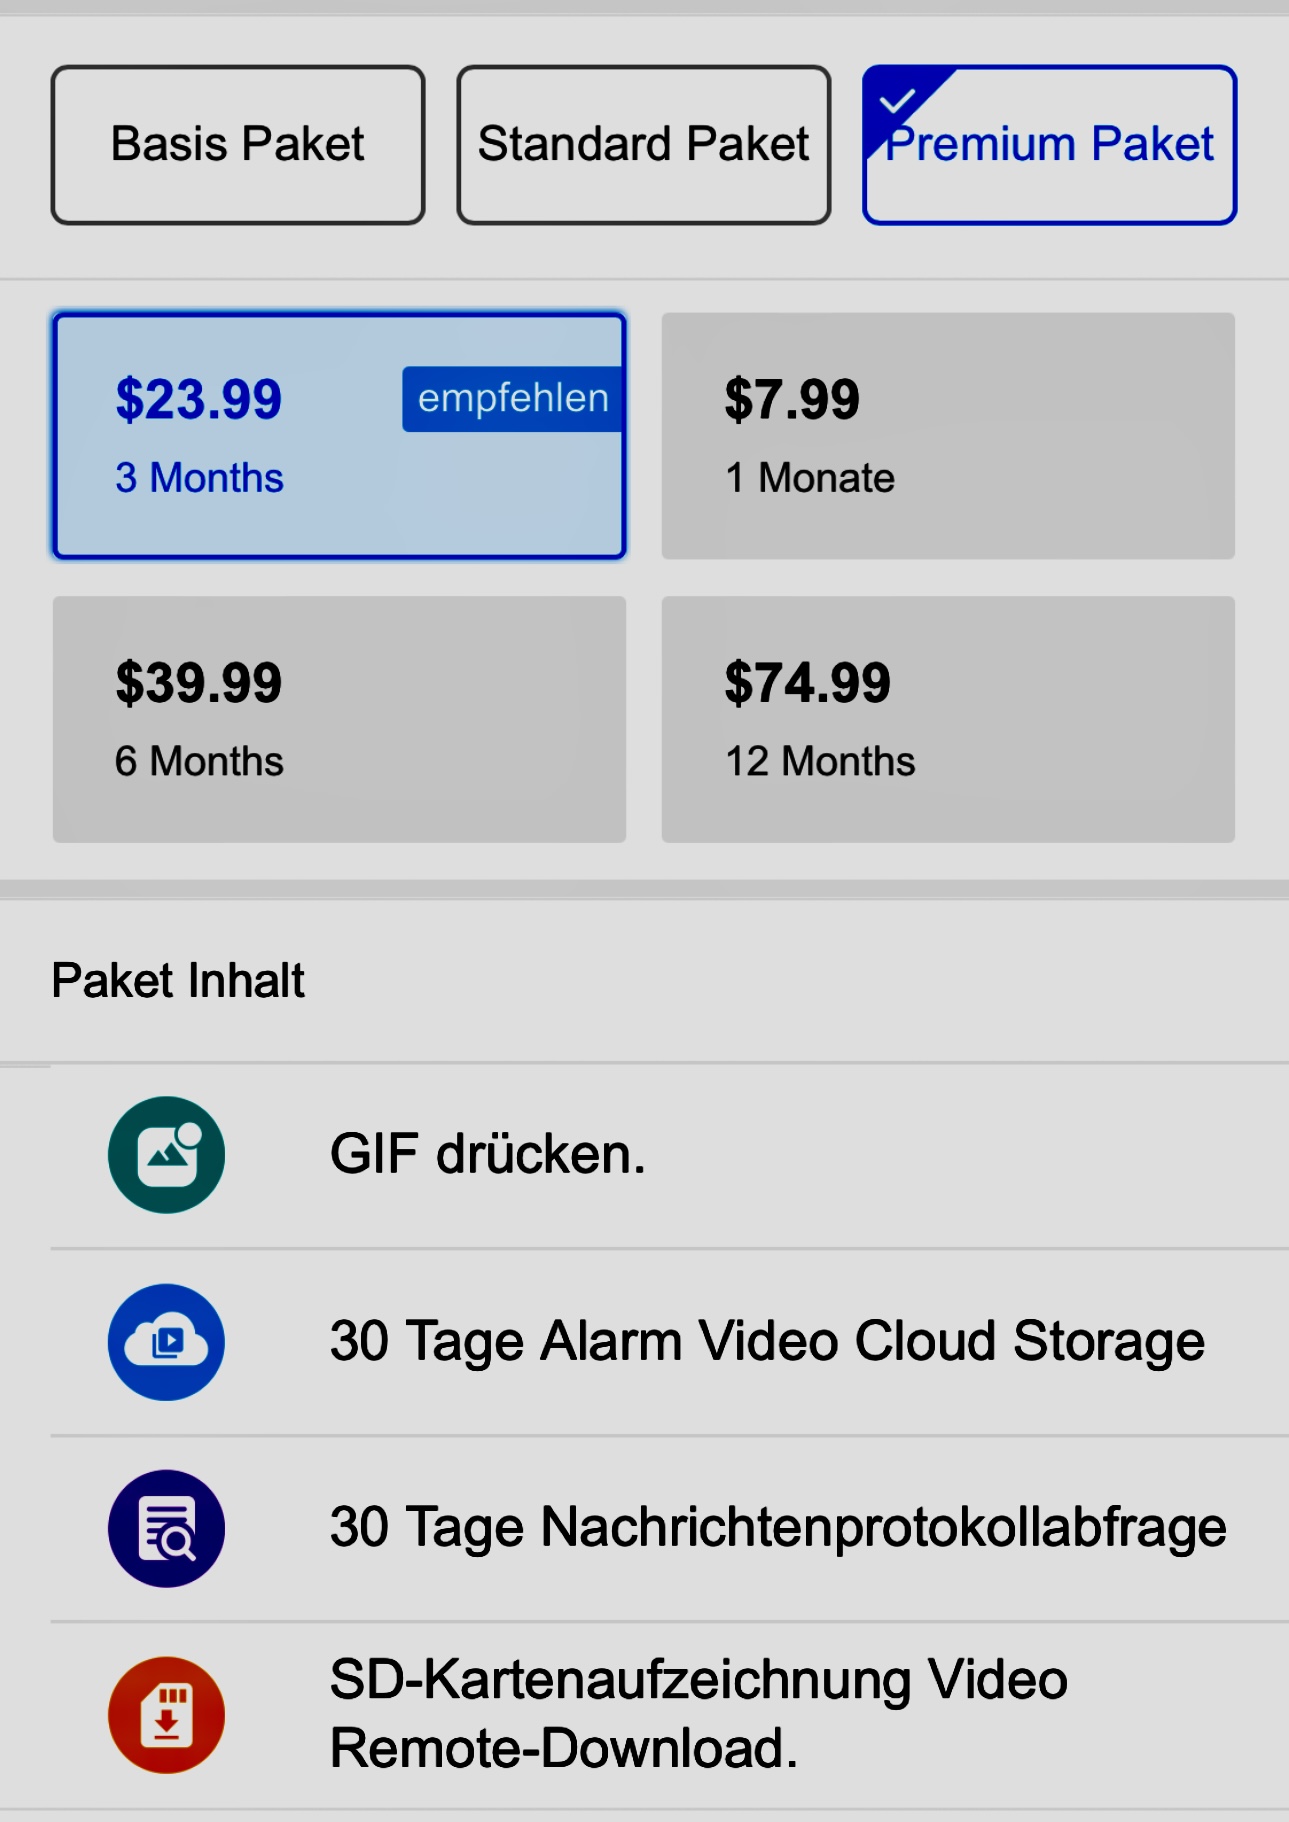This screenshot has width=1289, height=1822.
Task: Select the $74.99 twelve-month plan
Action: coord(948,719)
